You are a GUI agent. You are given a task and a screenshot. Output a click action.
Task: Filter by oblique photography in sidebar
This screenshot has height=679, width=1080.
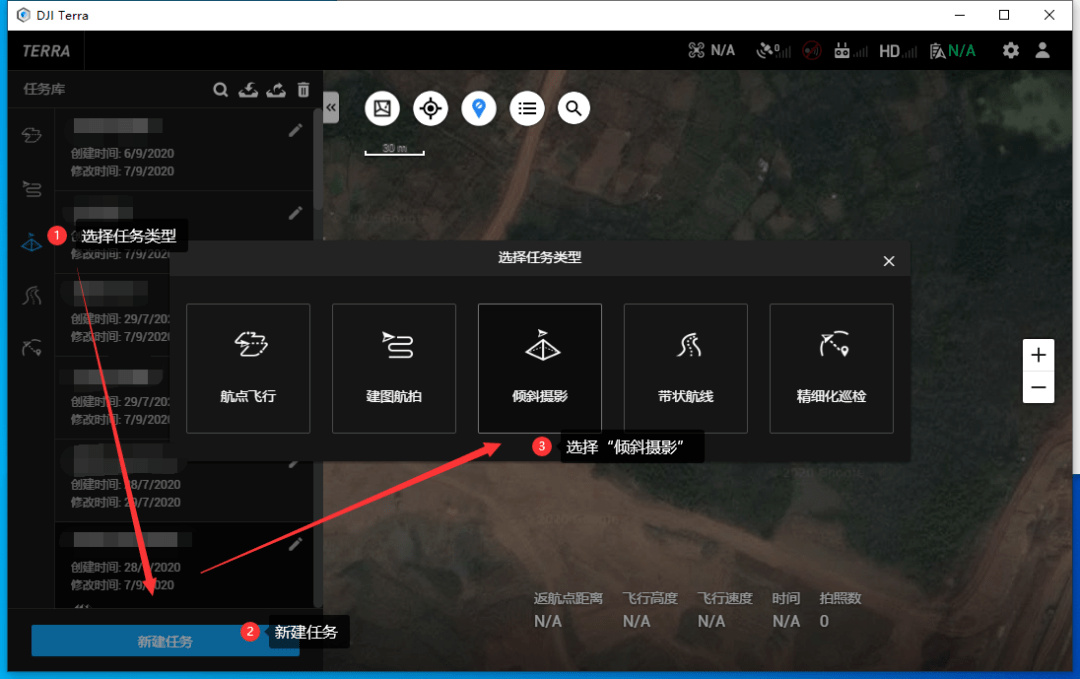click(x=31, y=242)
